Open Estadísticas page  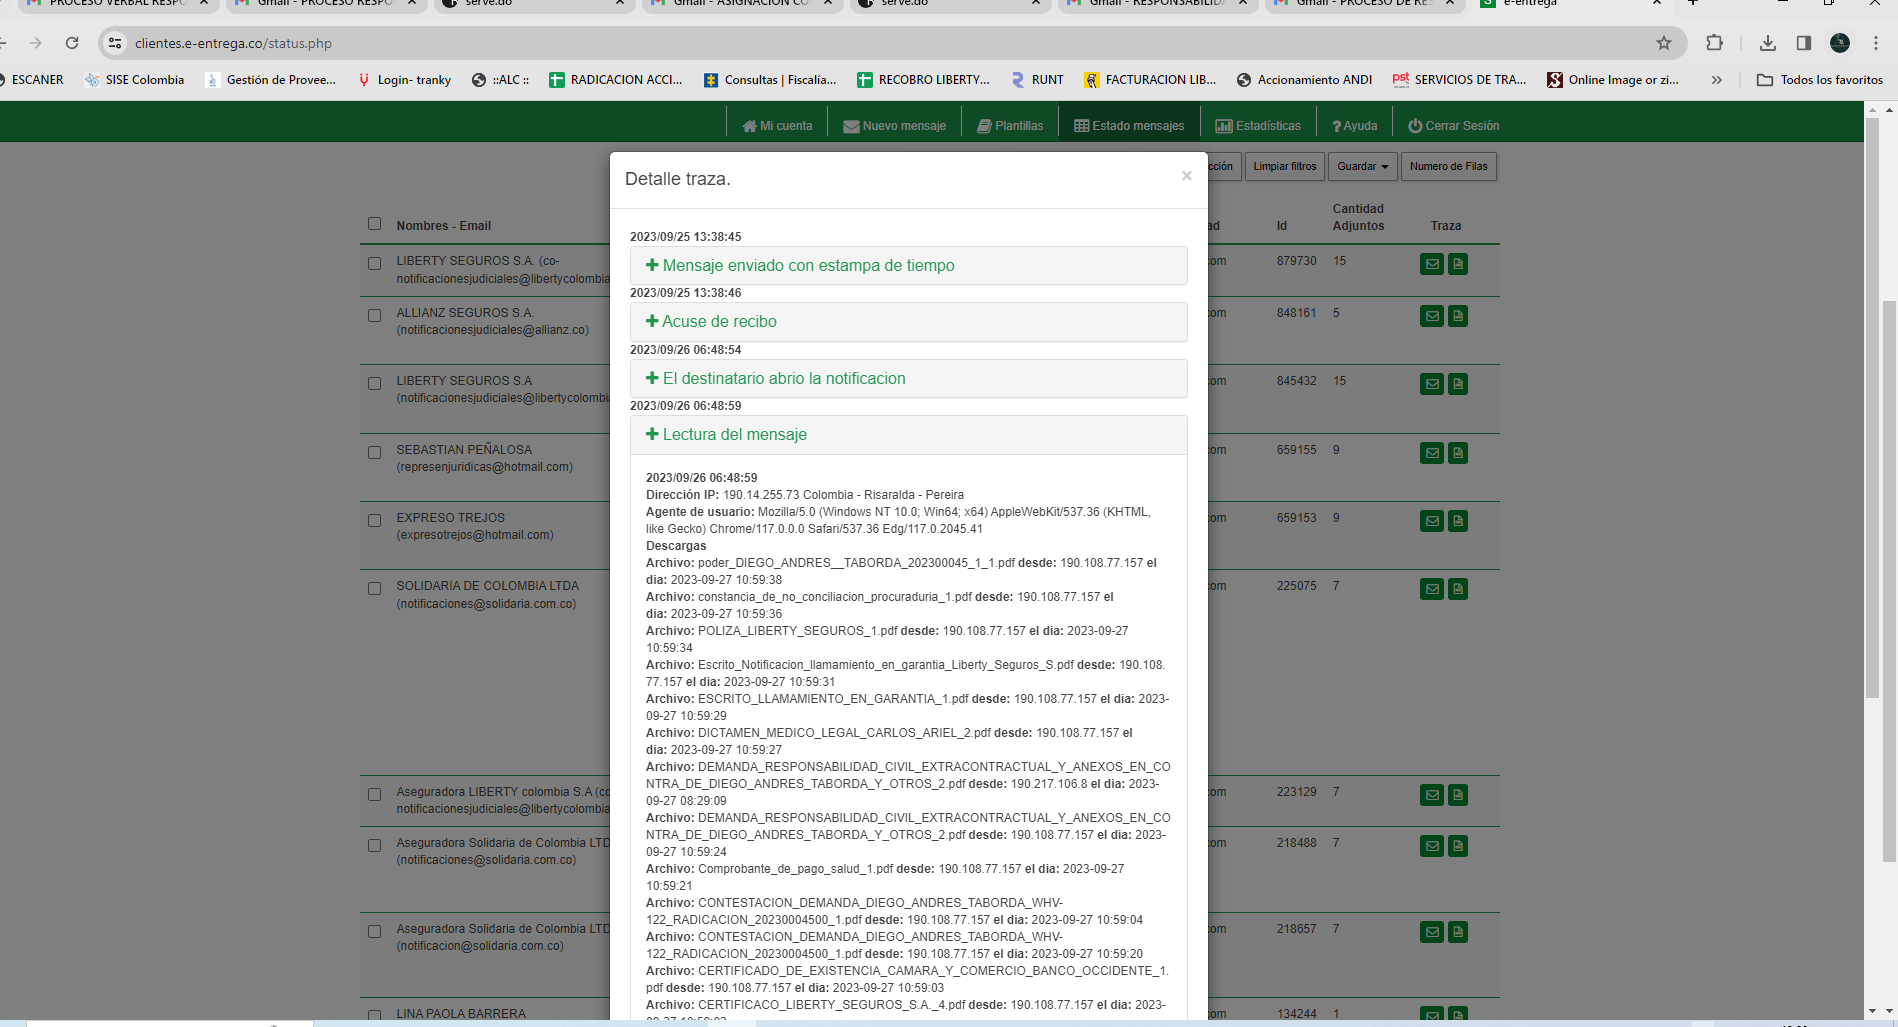1258,126
